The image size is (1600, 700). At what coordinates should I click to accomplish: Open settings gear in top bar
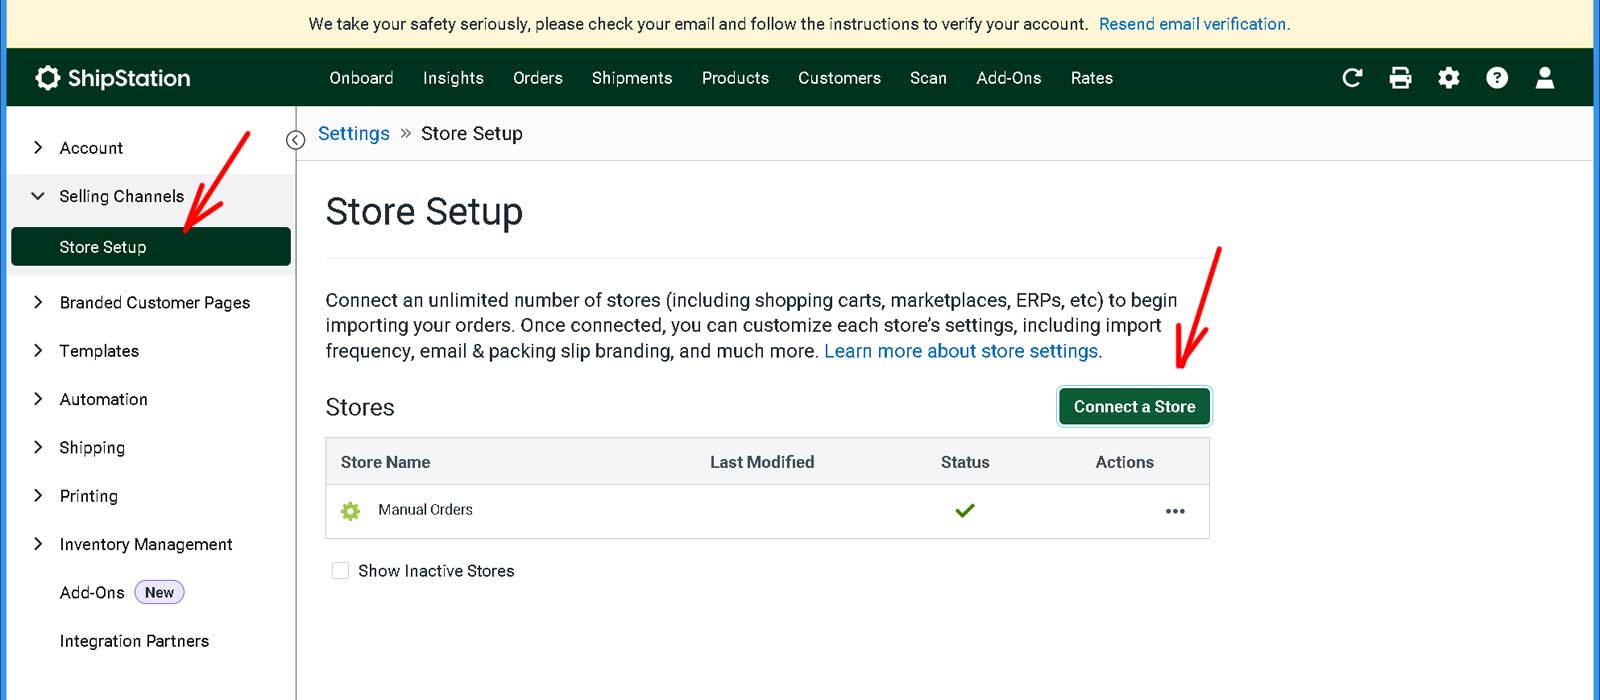[x=1448, y=78]
